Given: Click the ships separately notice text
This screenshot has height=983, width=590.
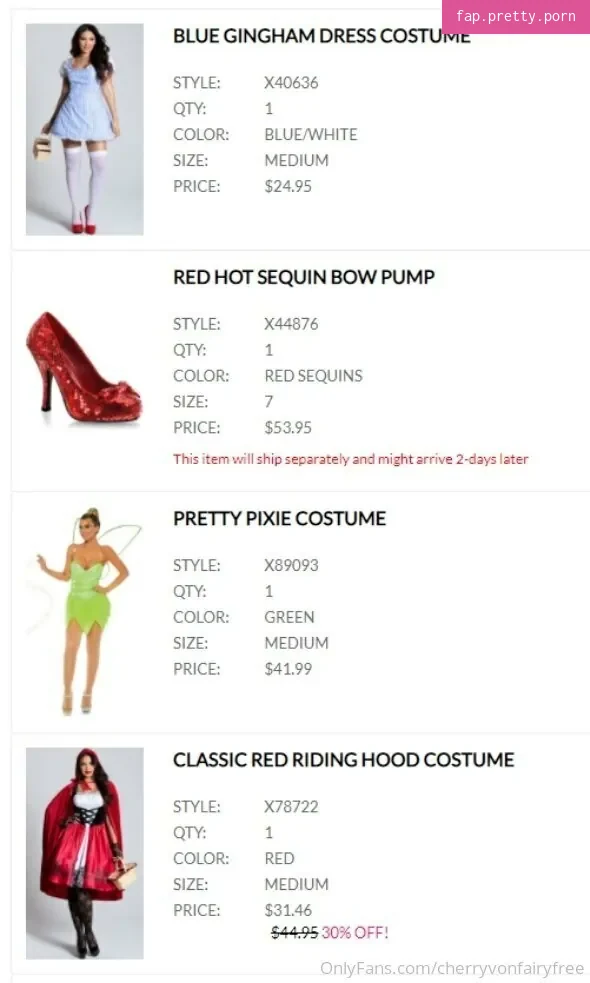Looking at the screenshot, I should [x=350, y=459].
